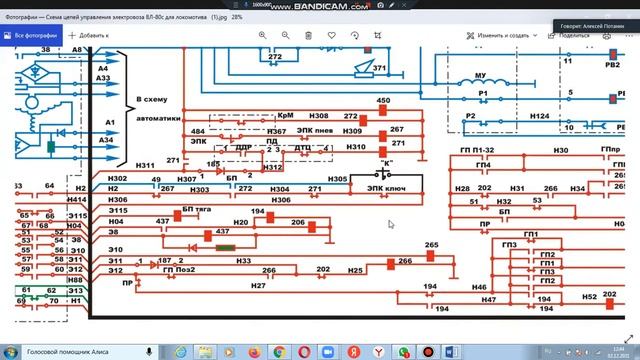Open 'Изменить и создать' dropdown menu
The width and height of the screenshot is (640, 360).
point(502,36)
